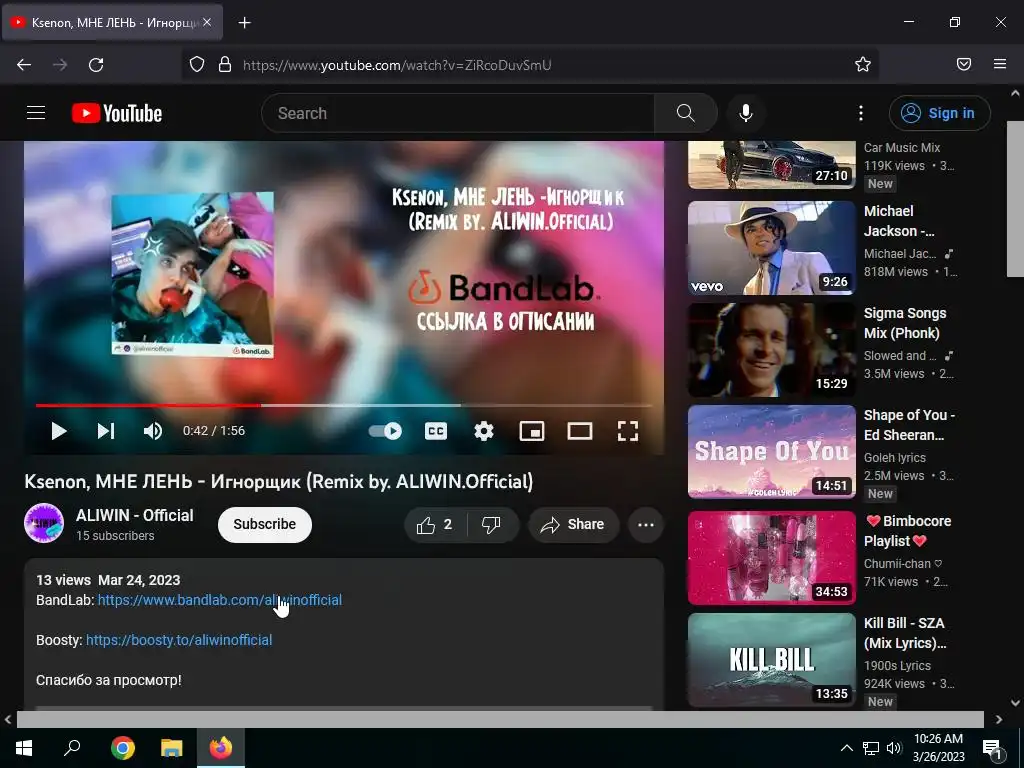Viewport: 1024px width, 768px height.
Task: Open Bimbocore Playlist thumbnail
Action: (772, 558)
